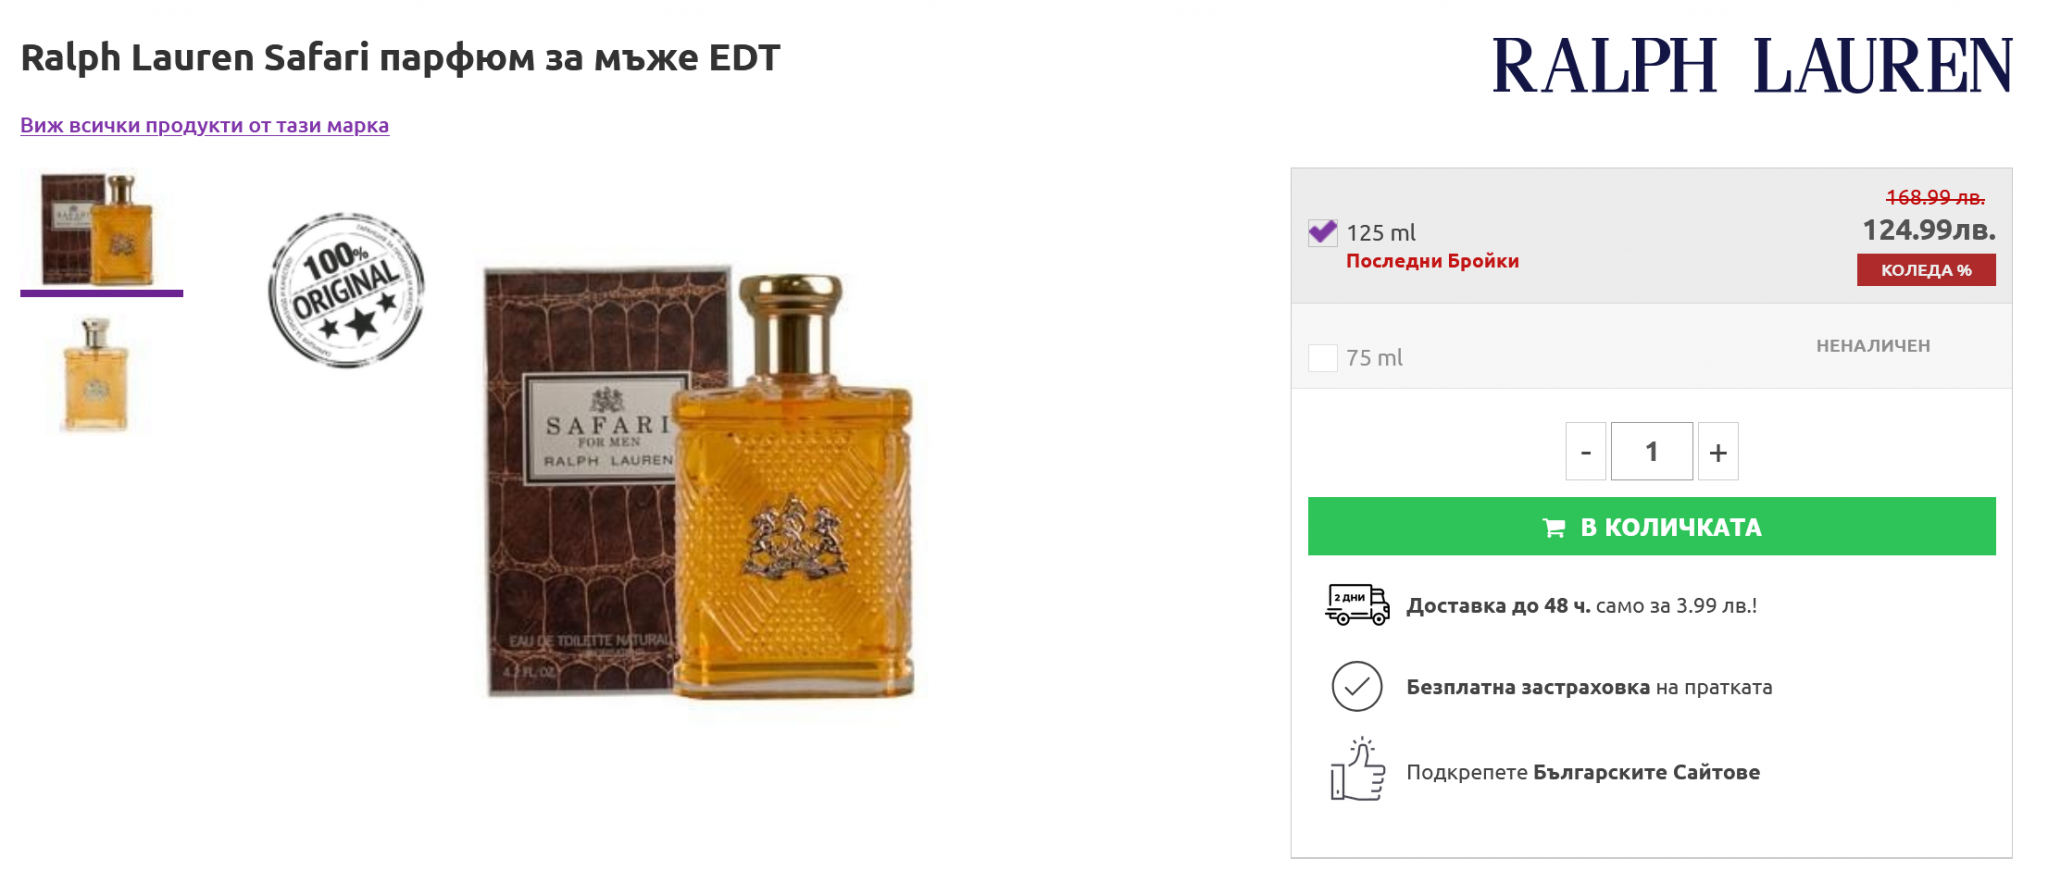
Task: Click the Ralph Lauren brand logo
Action: point(1751,66)
